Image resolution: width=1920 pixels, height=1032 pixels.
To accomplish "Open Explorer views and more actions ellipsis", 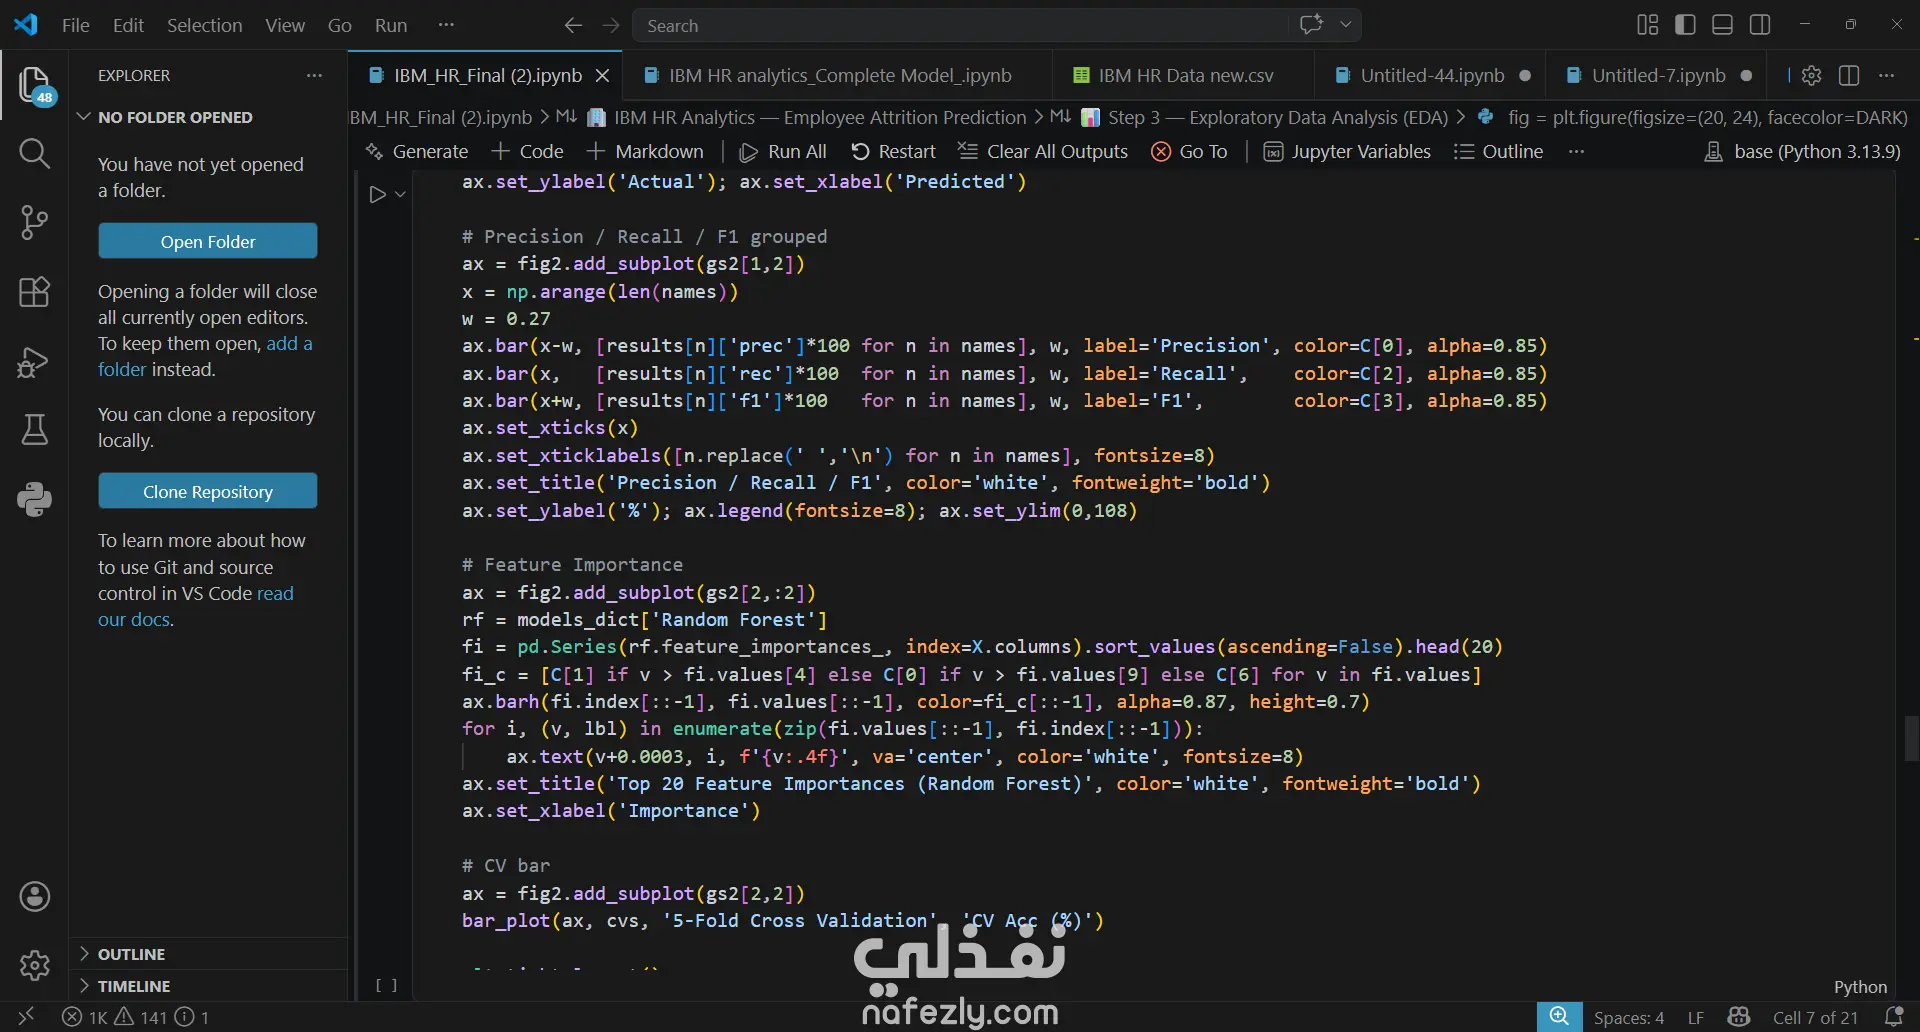I will pyautogui.click(x=314, y=75).
